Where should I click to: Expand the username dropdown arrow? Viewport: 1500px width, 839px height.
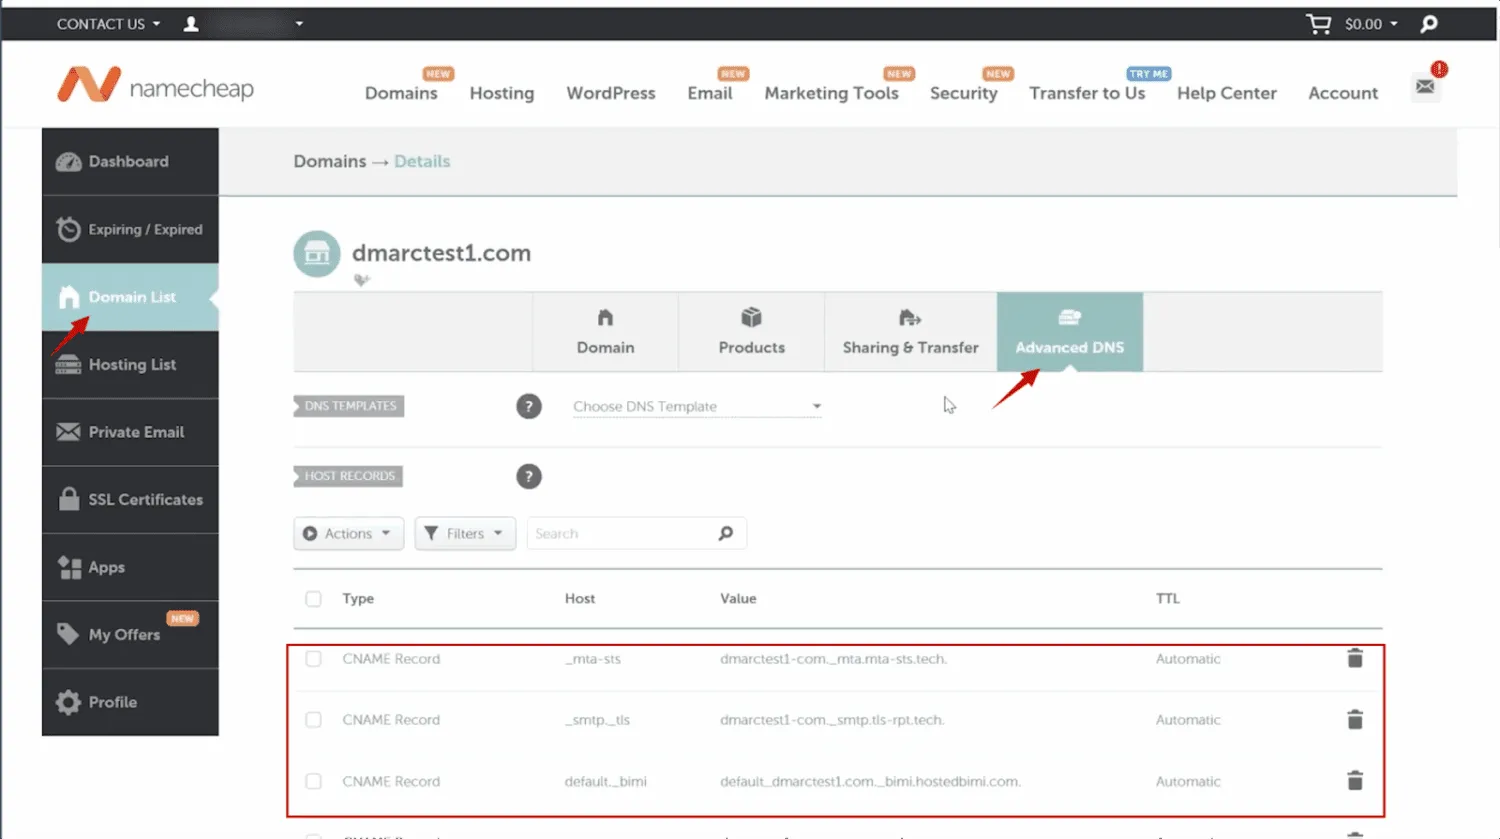point(298,24)
